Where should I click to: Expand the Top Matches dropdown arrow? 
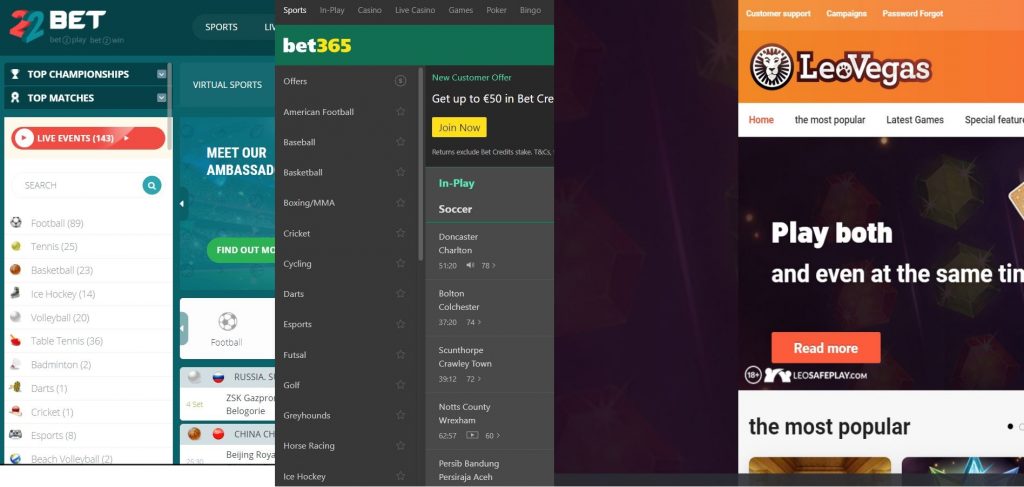(161, 98)
